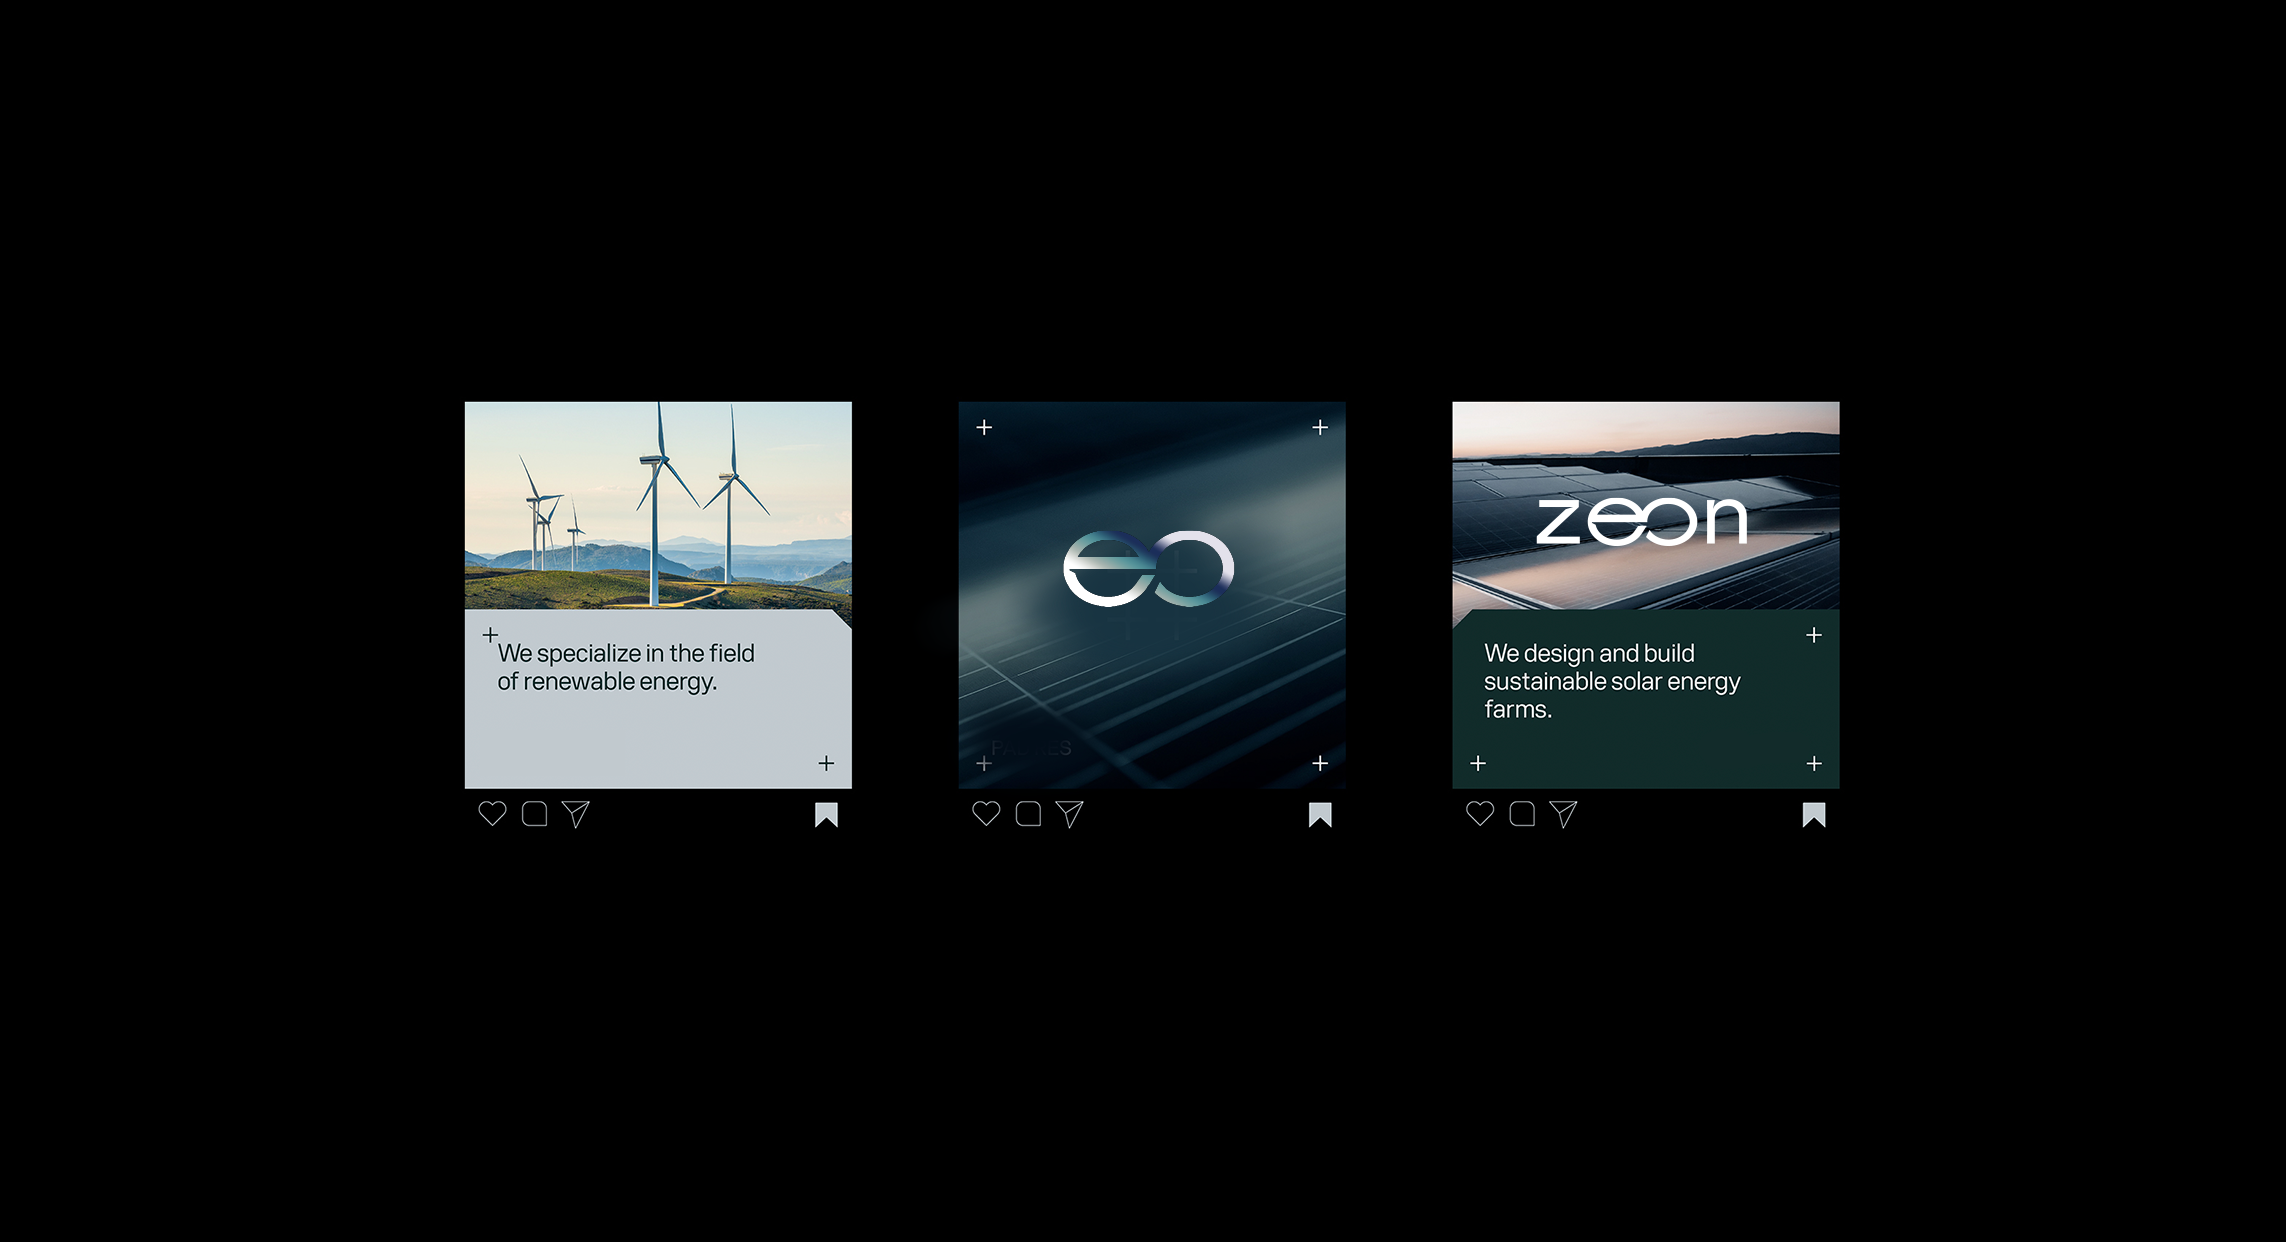Open comments on infinity logo post
The image size is (2286, 1242).
point(1028,814)
